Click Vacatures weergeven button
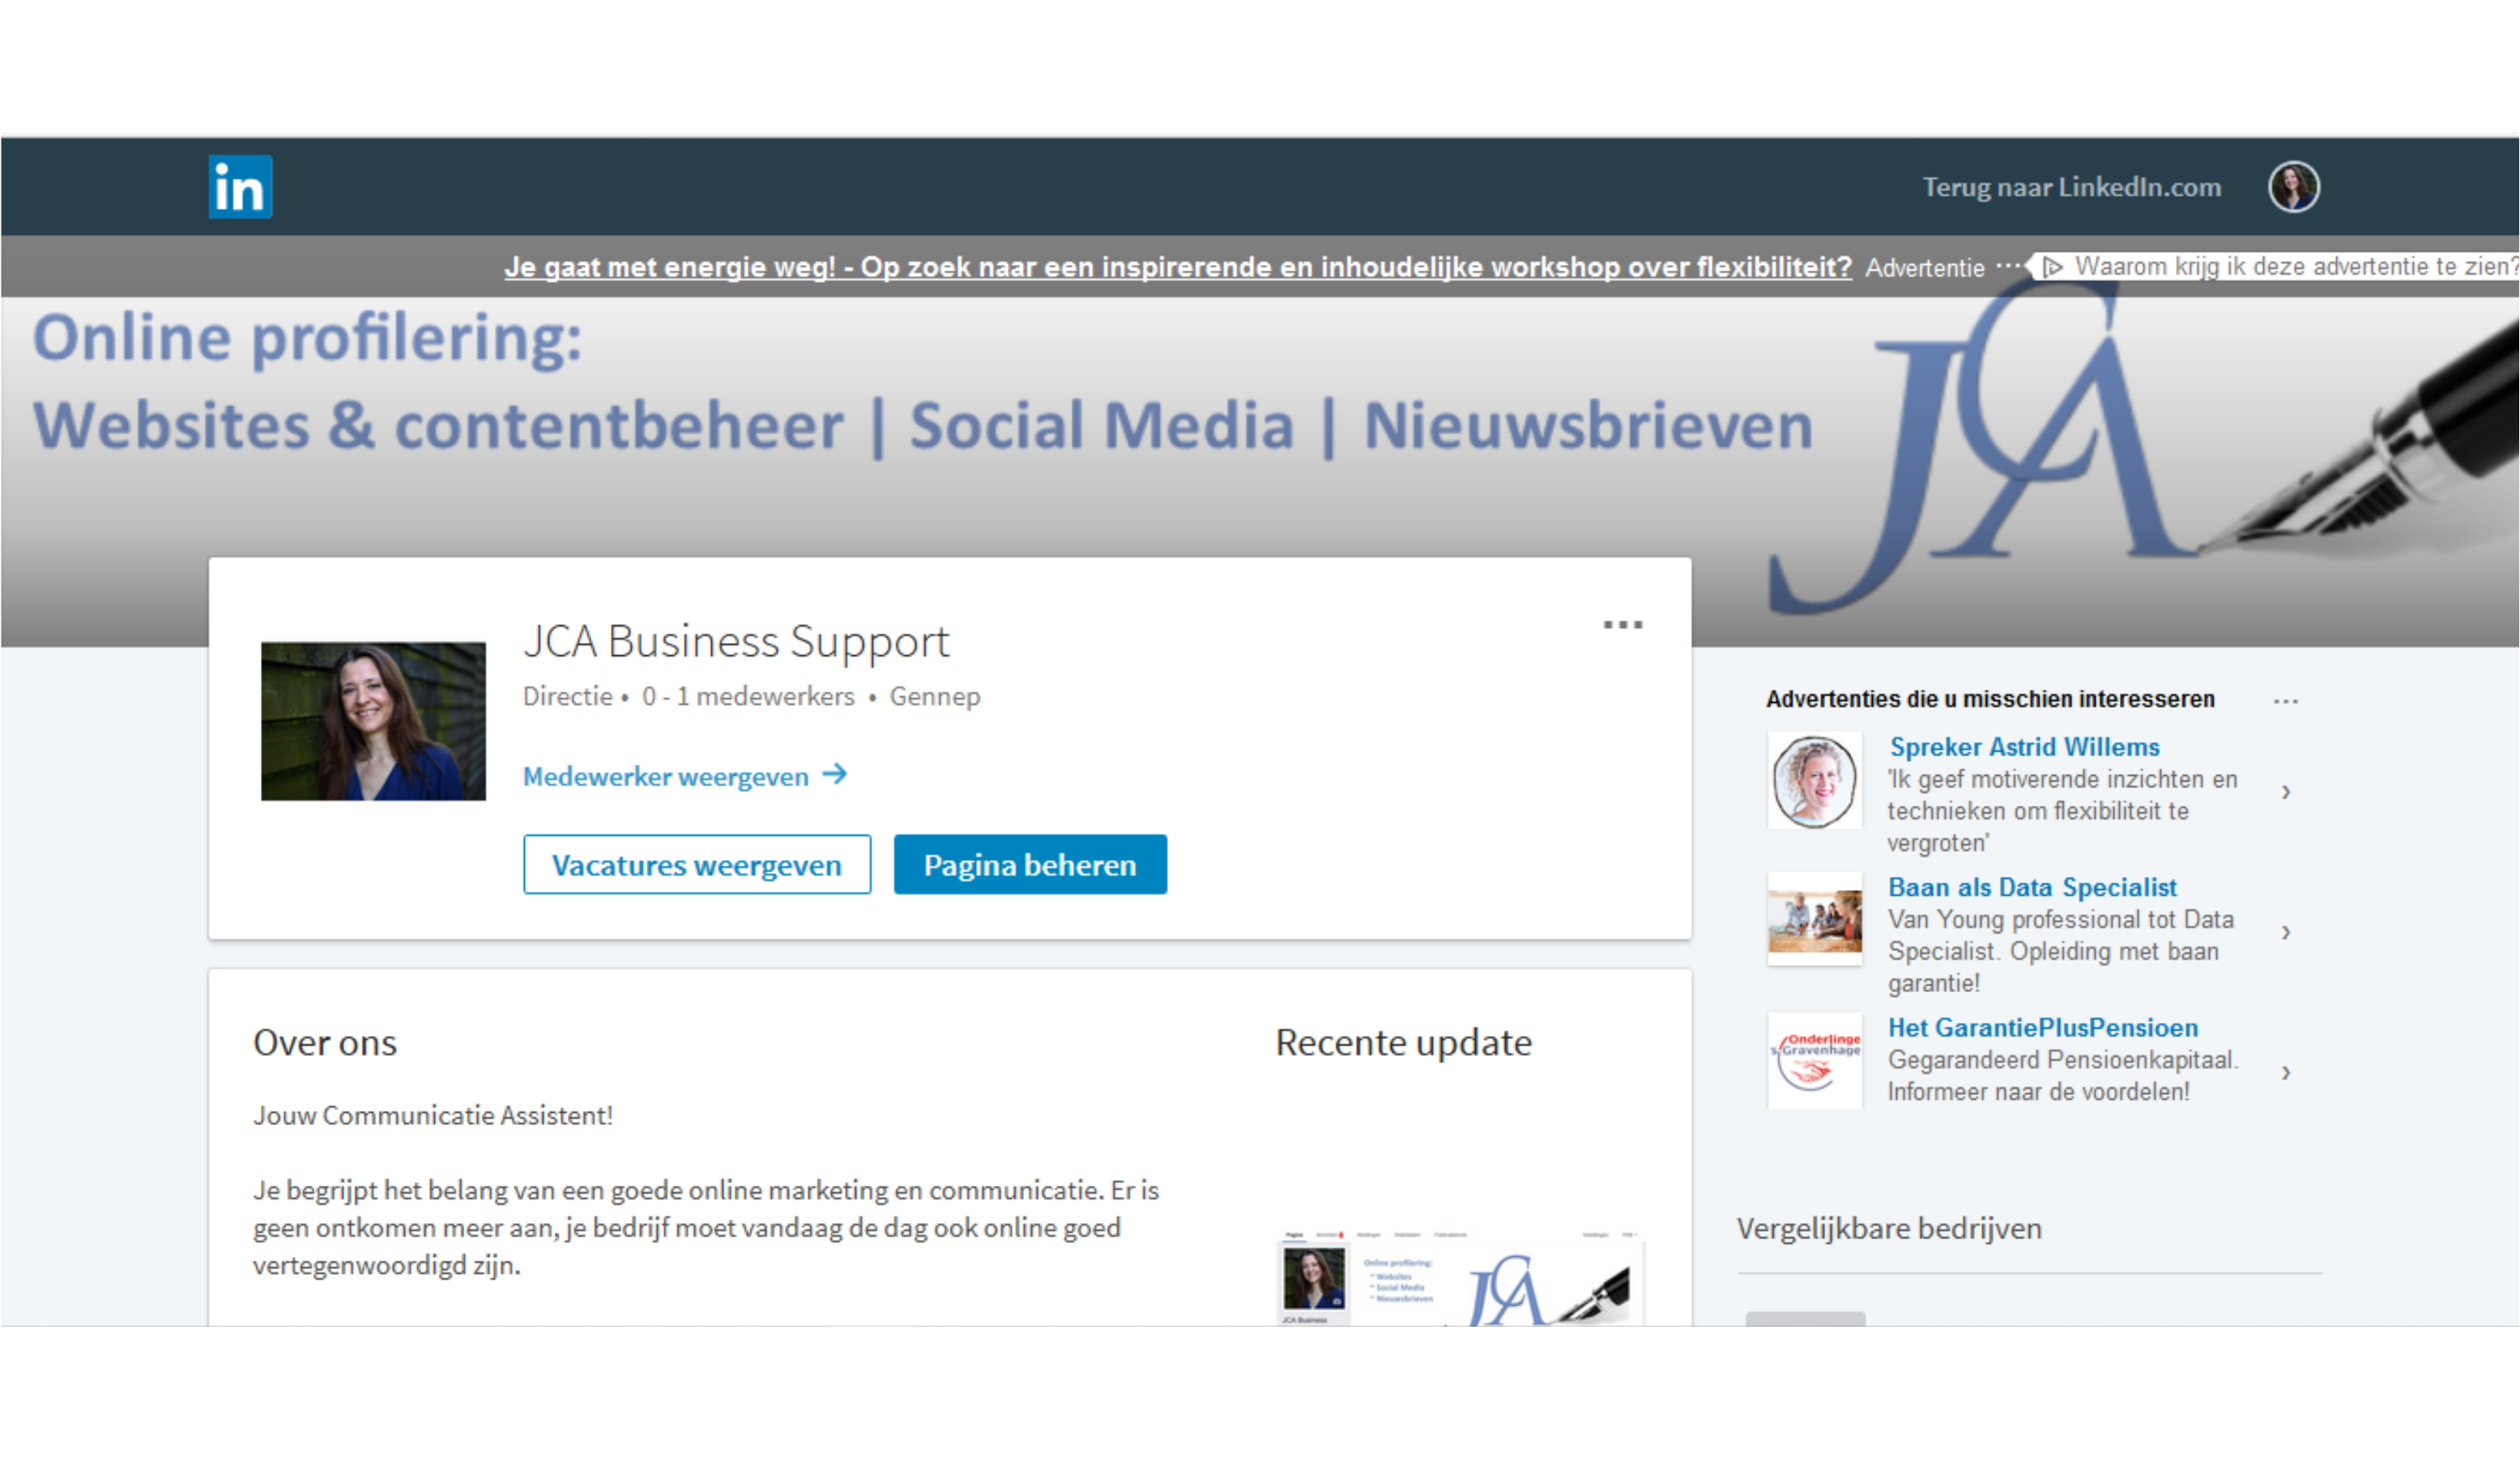 tap(696, 864)
